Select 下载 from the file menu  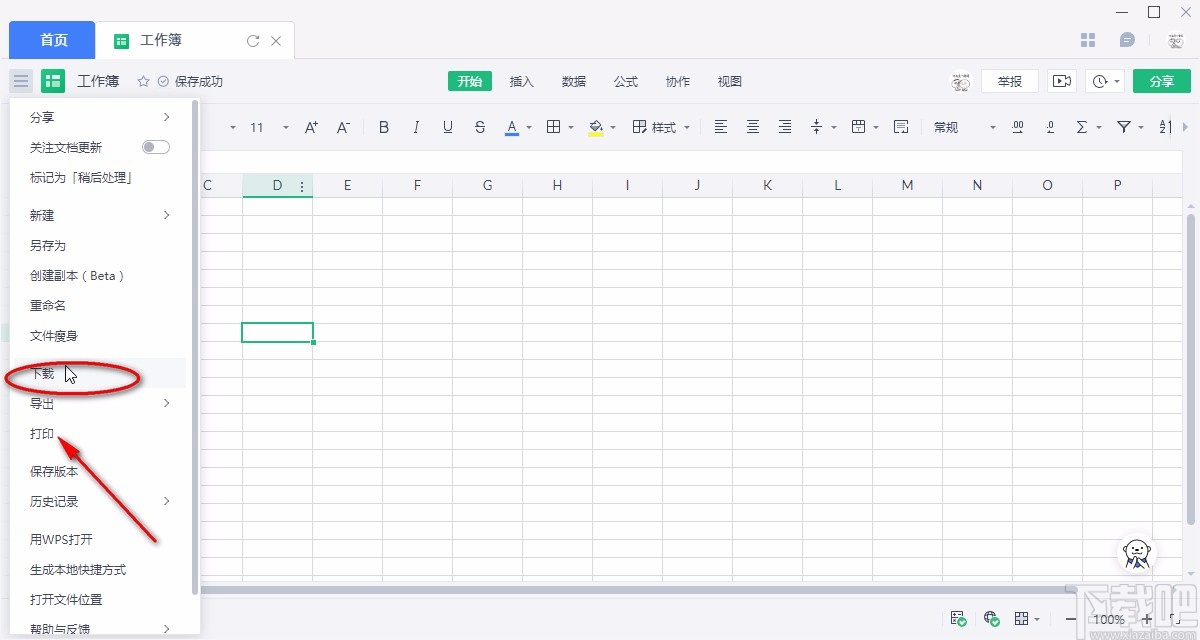point(43,374)
